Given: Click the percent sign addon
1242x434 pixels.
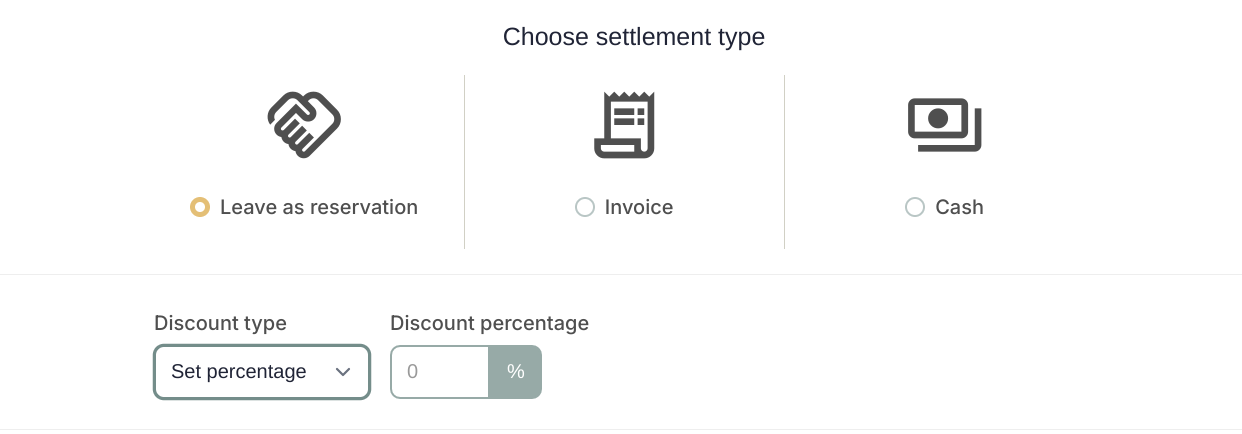Looking at the screenshot, I should (x=515, y=372).
